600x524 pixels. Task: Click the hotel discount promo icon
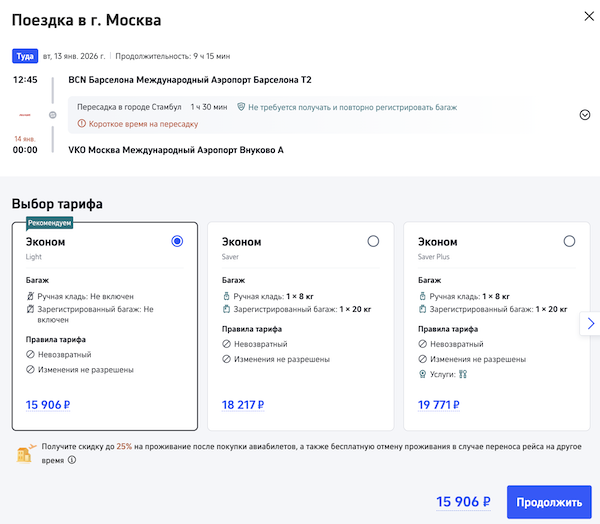25,452
